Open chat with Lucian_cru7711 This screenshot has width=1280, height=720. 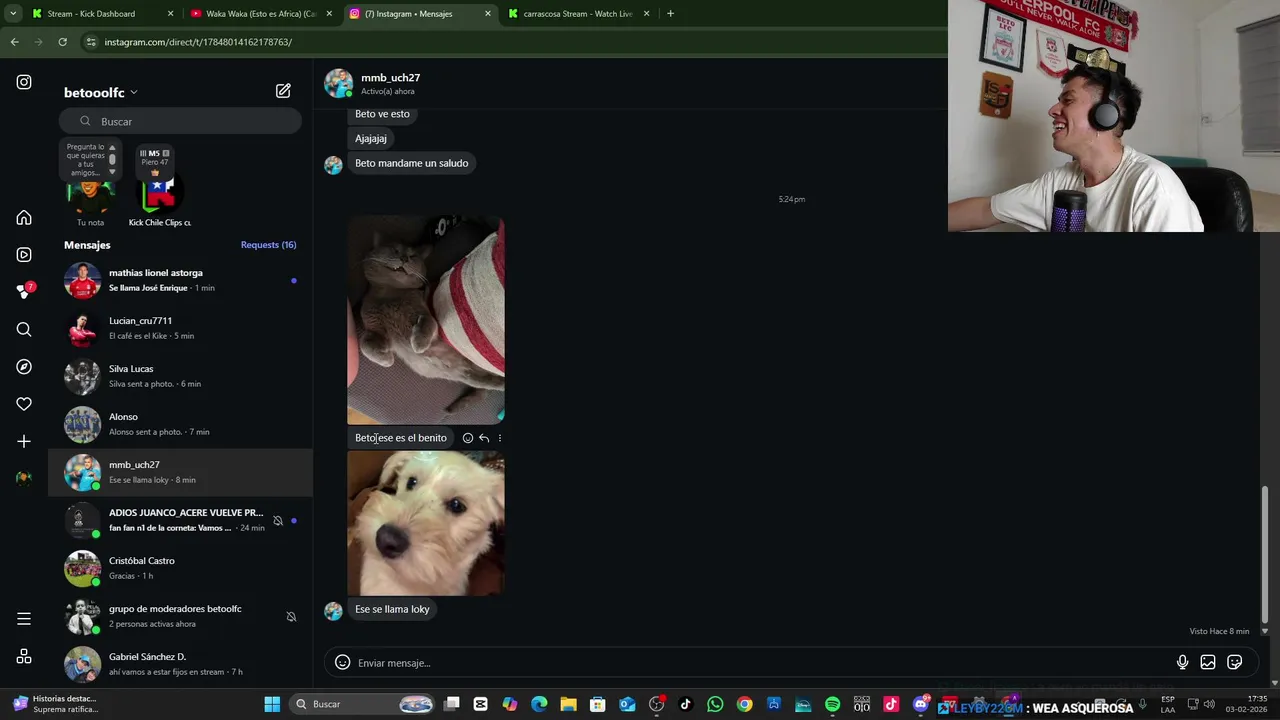point(180,328)
